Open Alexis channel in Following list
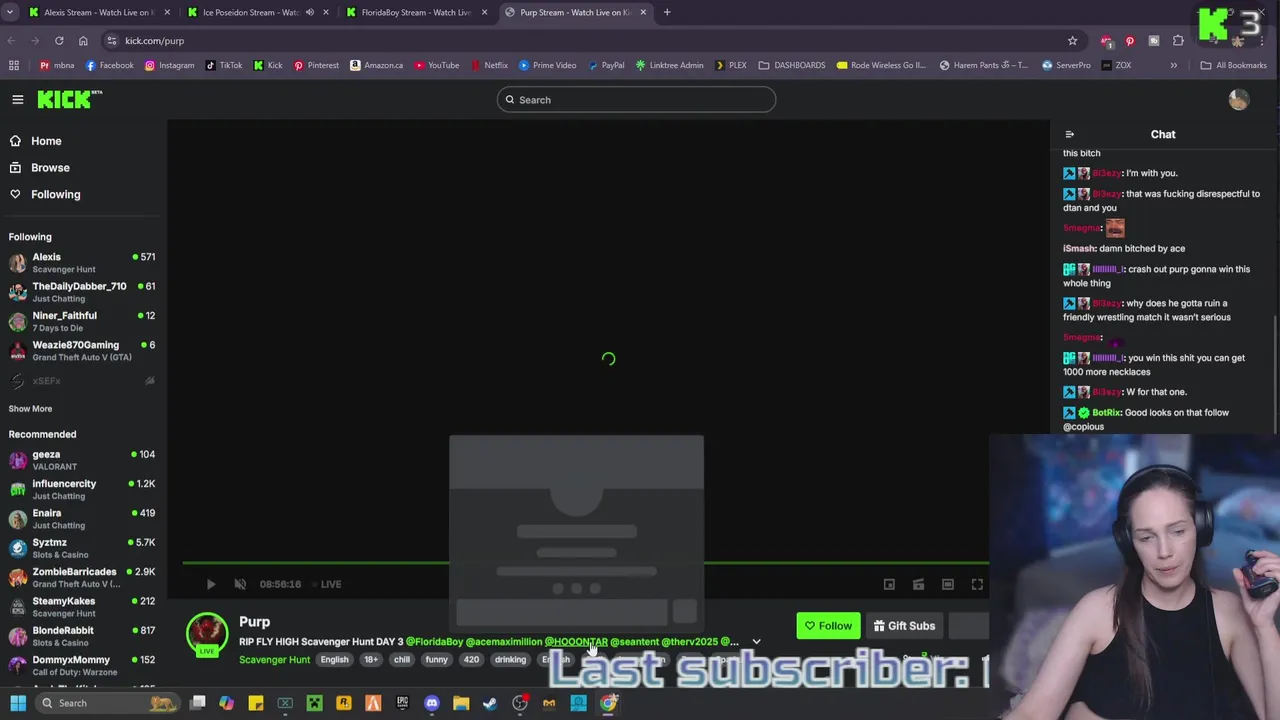1280x720 pixels. (83, 263)
